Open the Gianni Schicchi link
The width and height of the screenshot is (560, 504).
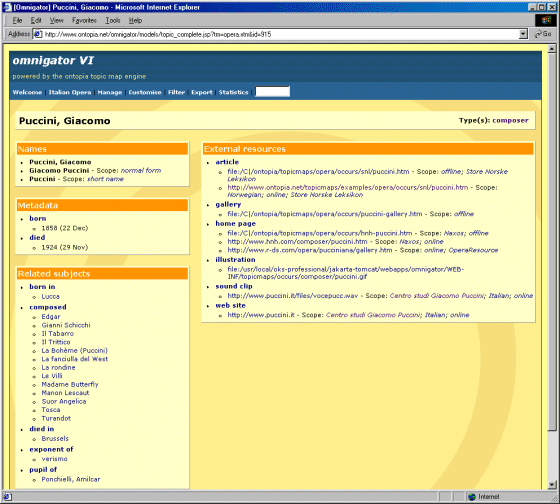(x=66, y=325)
